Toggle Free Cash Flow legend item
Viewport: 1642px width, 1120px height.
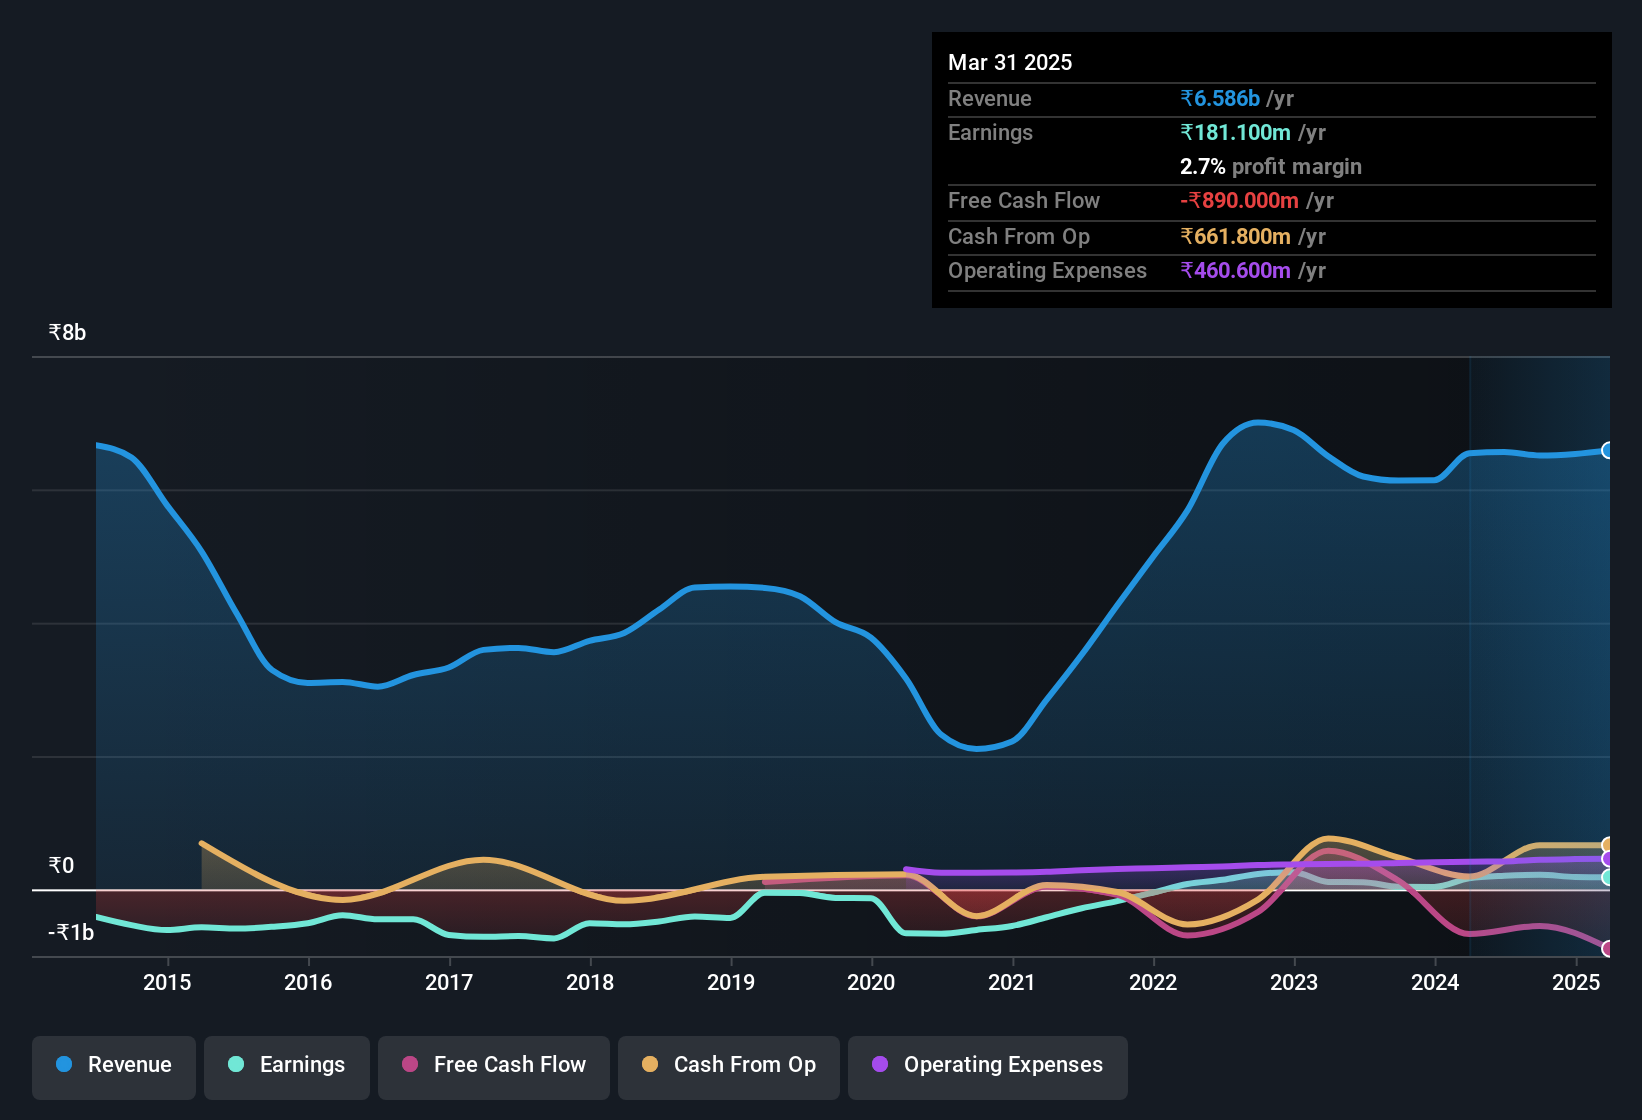click(494, 1065)
